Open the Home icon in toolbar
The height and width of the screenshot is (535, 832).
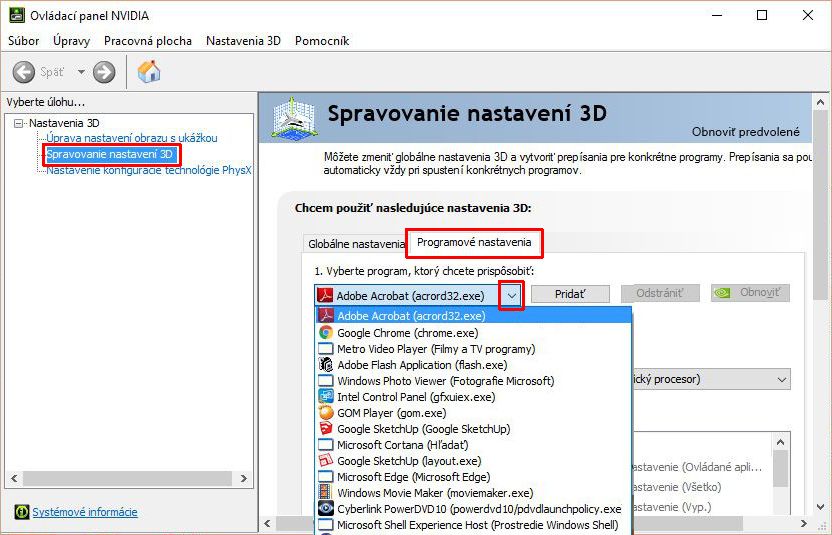coord(149,71)
